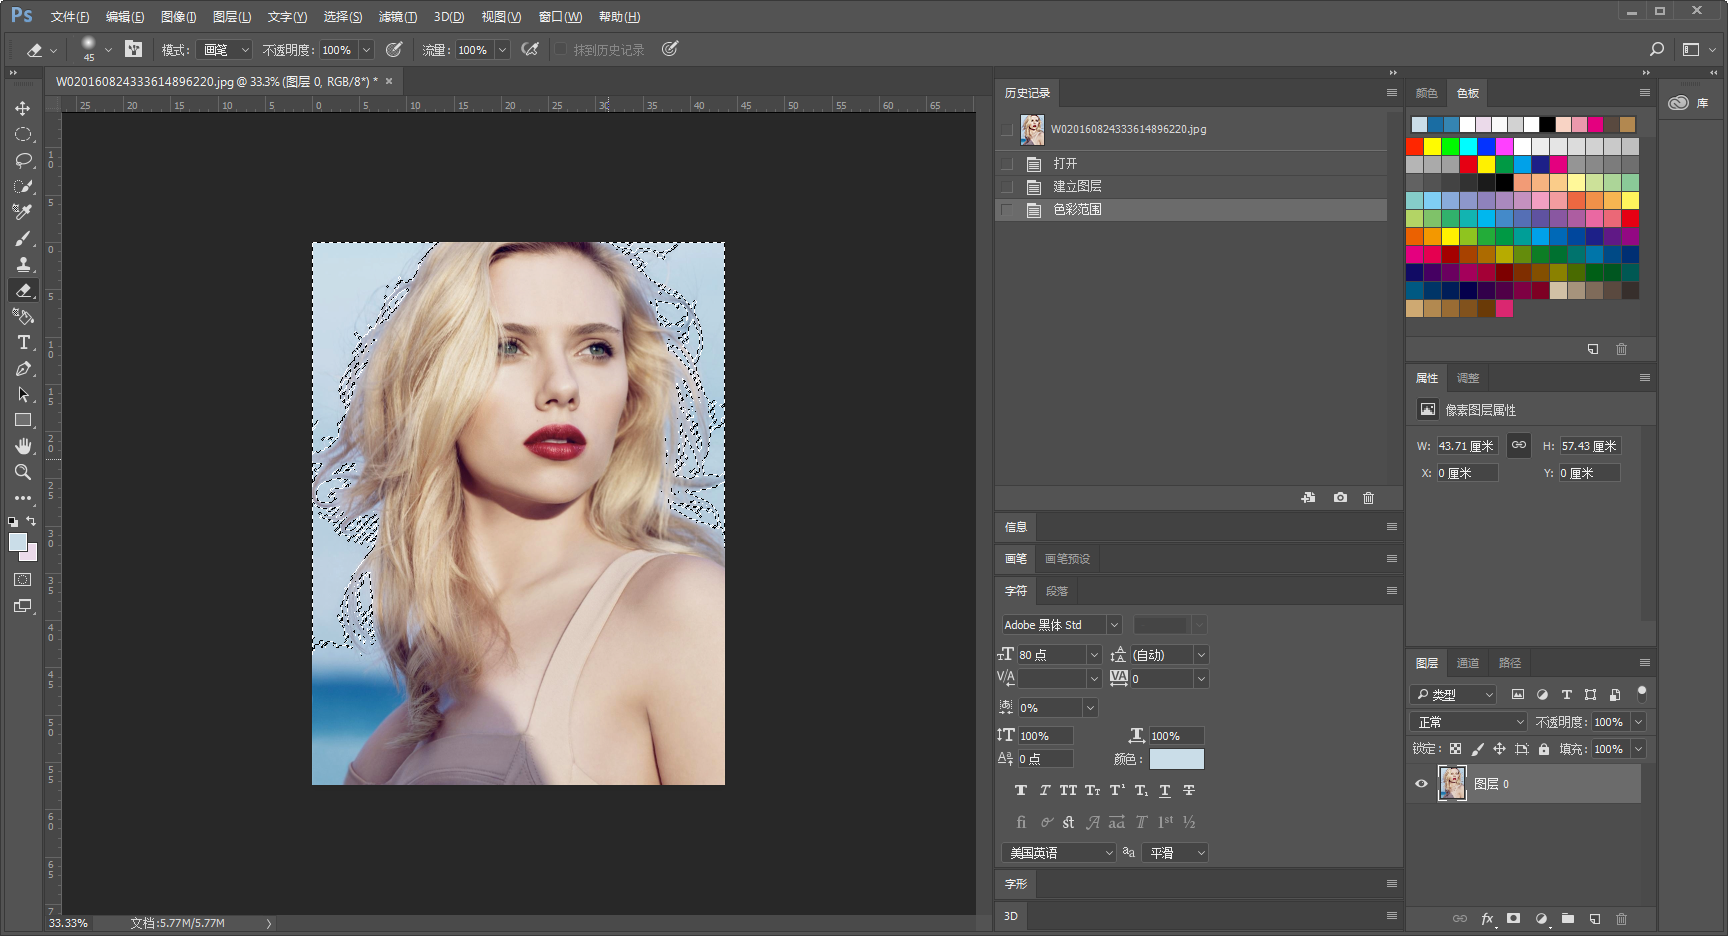Open the 滤镜 menu
Viewport: 1728px width, 936px height.
click(397, 17)
